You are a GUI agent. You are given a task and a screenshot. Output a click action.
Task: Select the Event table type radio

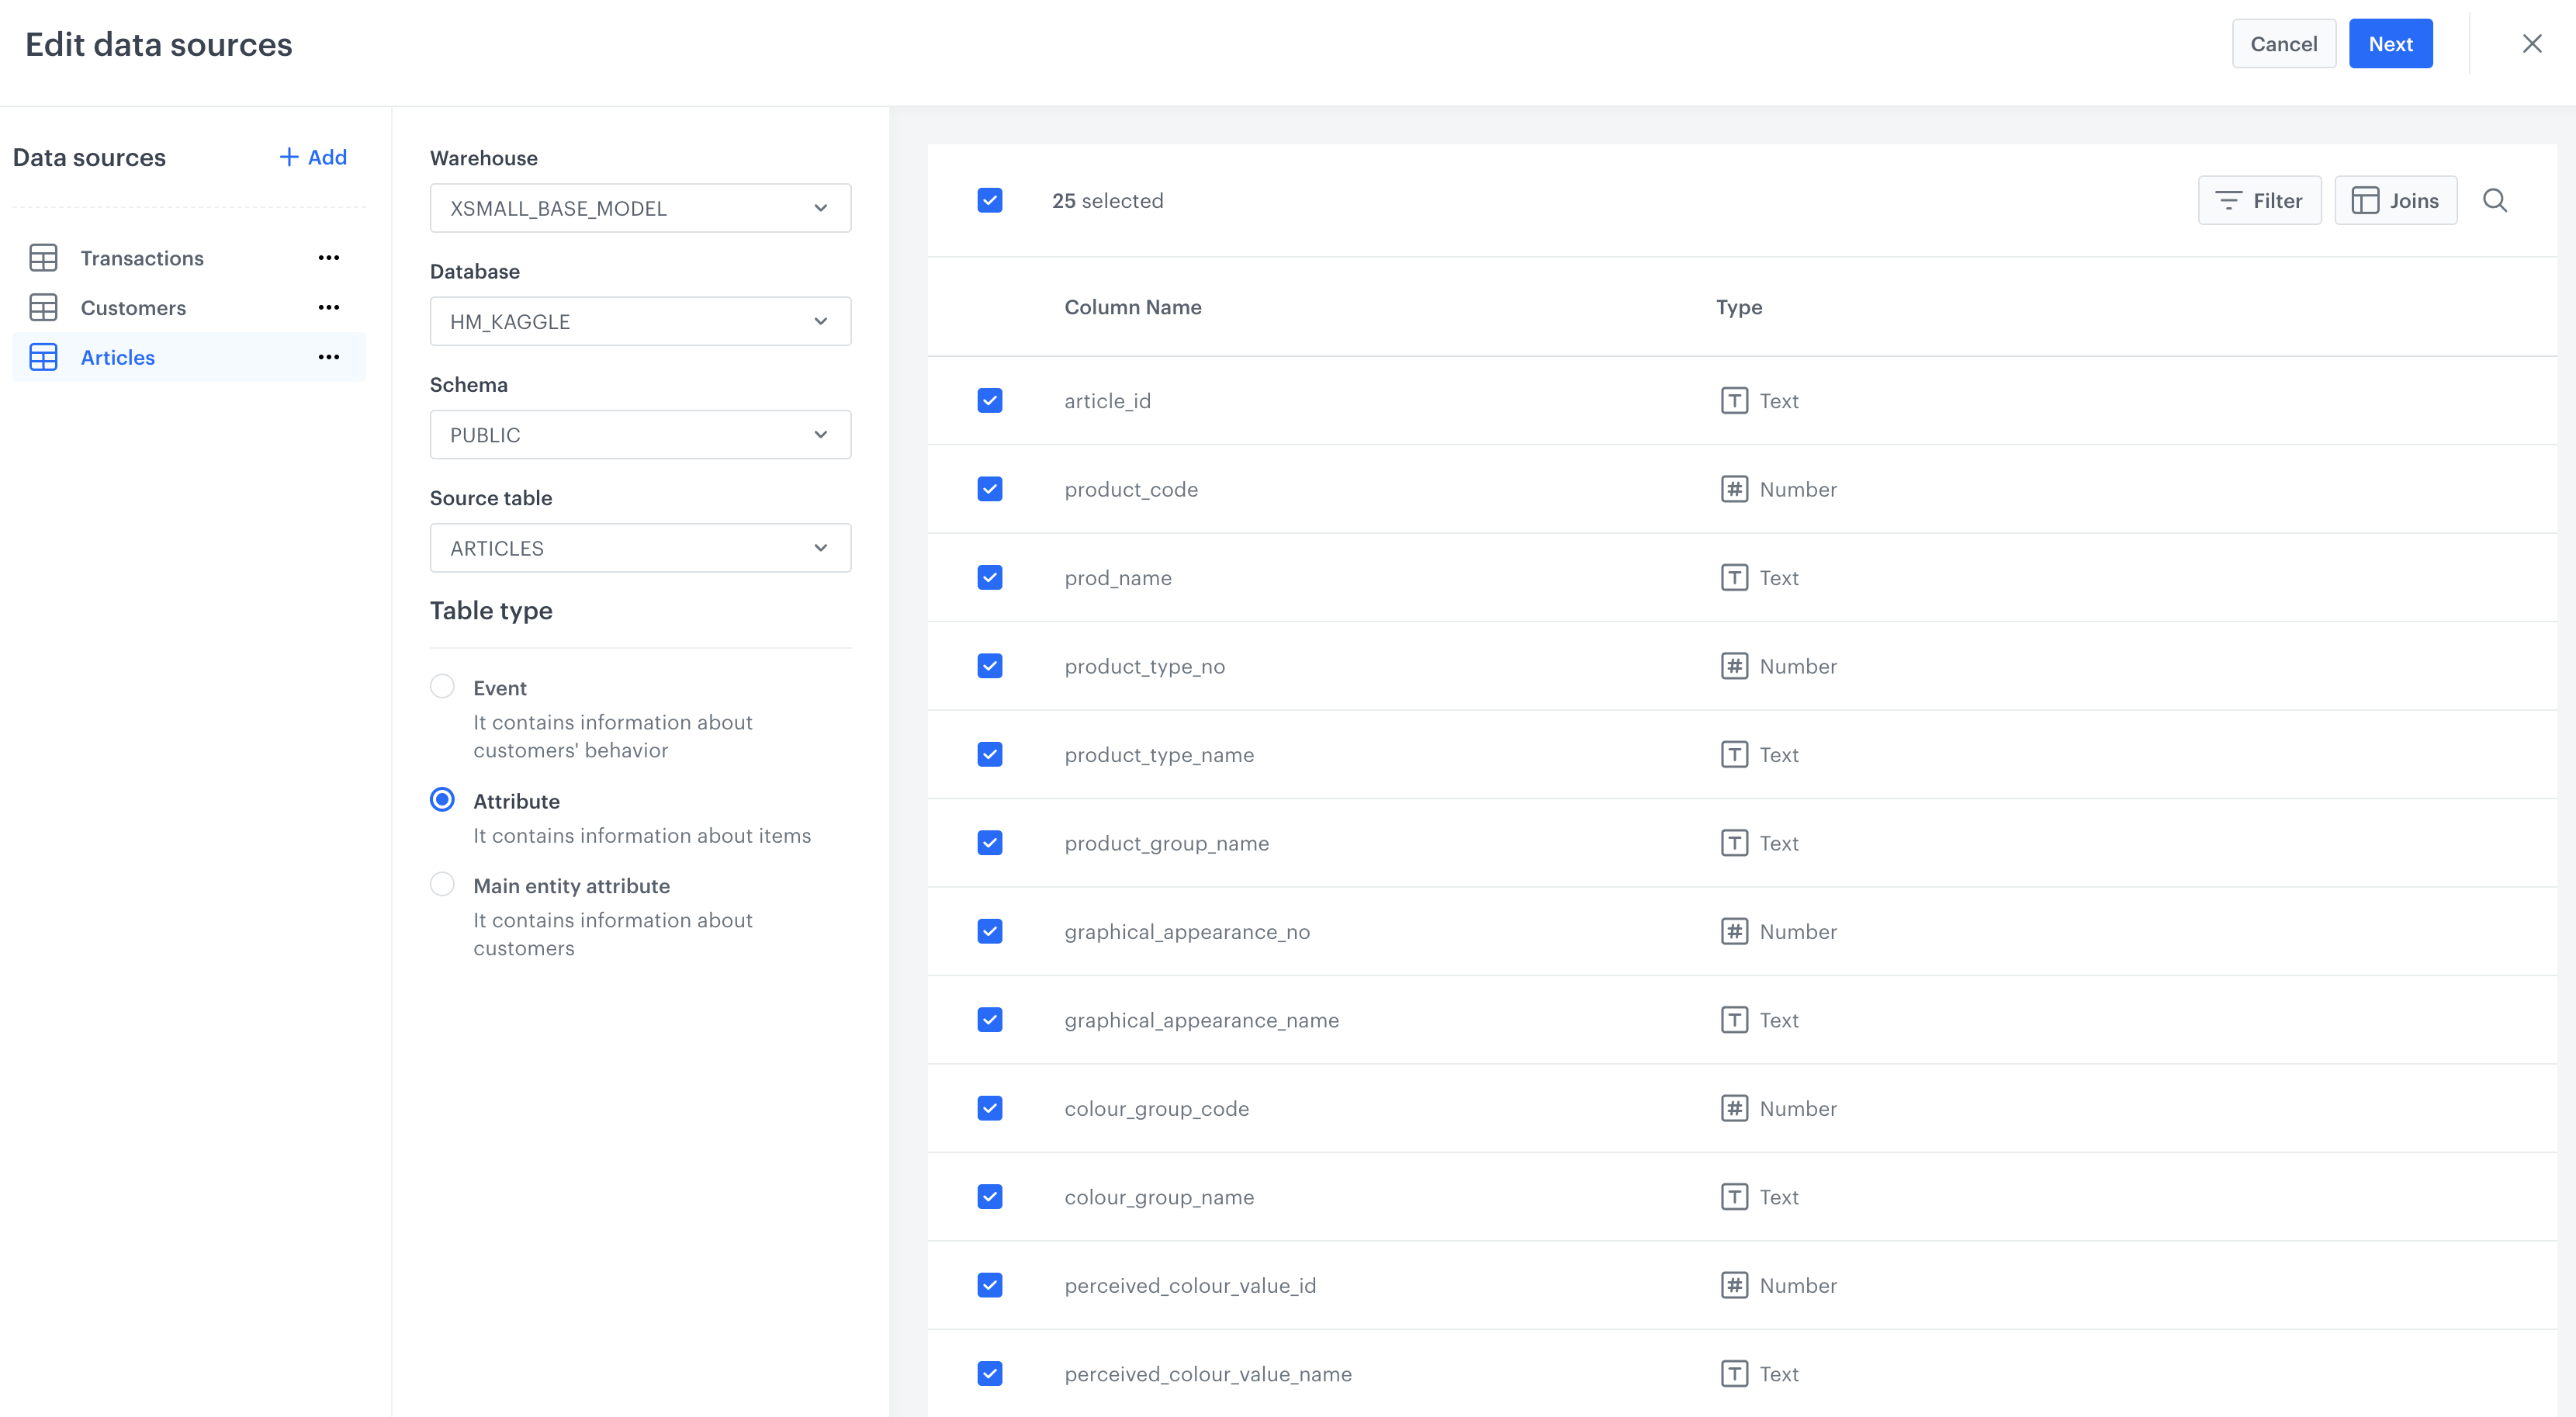click(442, 686)
